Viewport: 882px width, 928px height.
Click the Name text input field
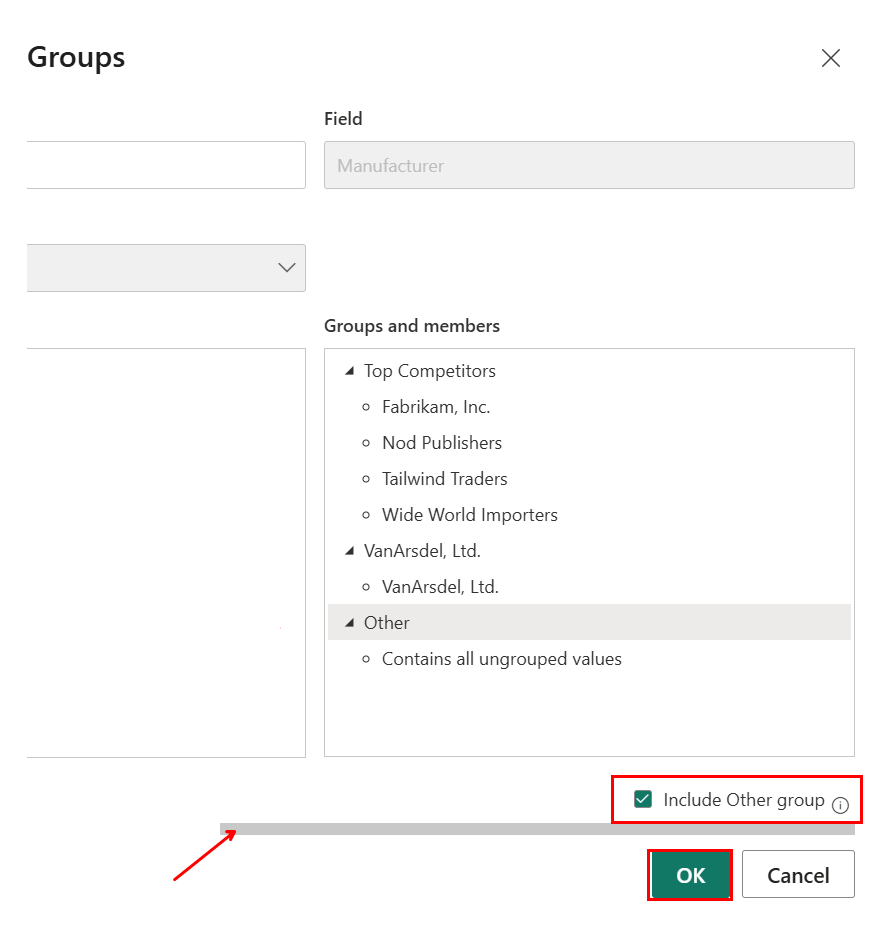[x=165, y=165]
